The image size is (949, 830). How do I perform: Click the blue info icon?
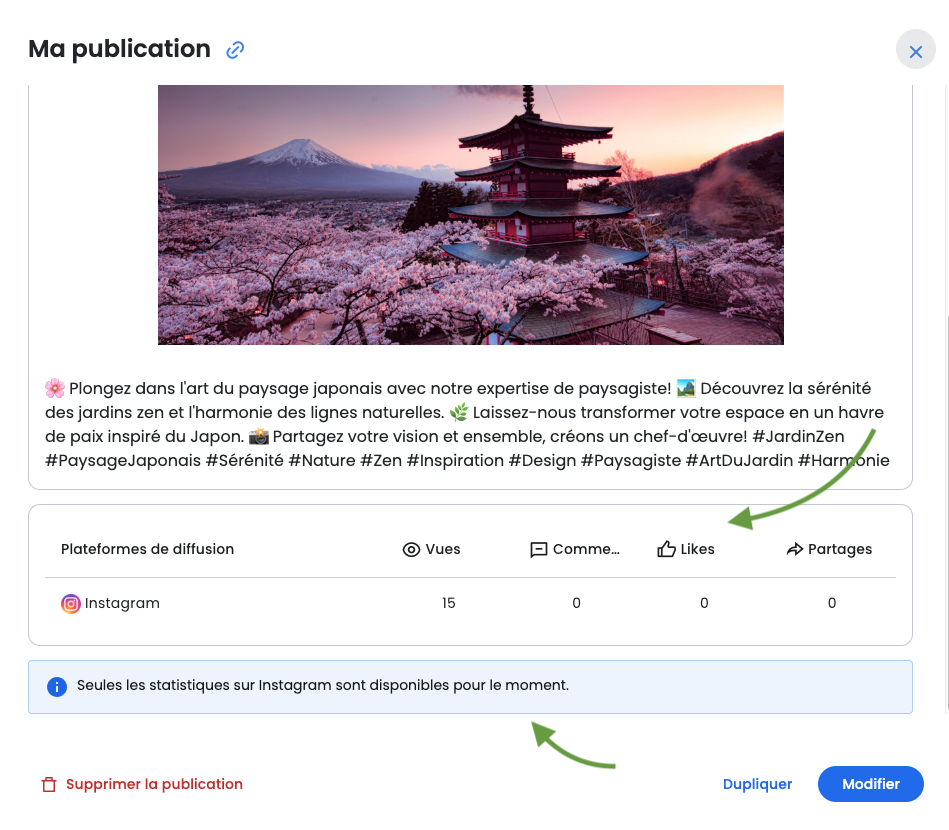tap(57, 687)
